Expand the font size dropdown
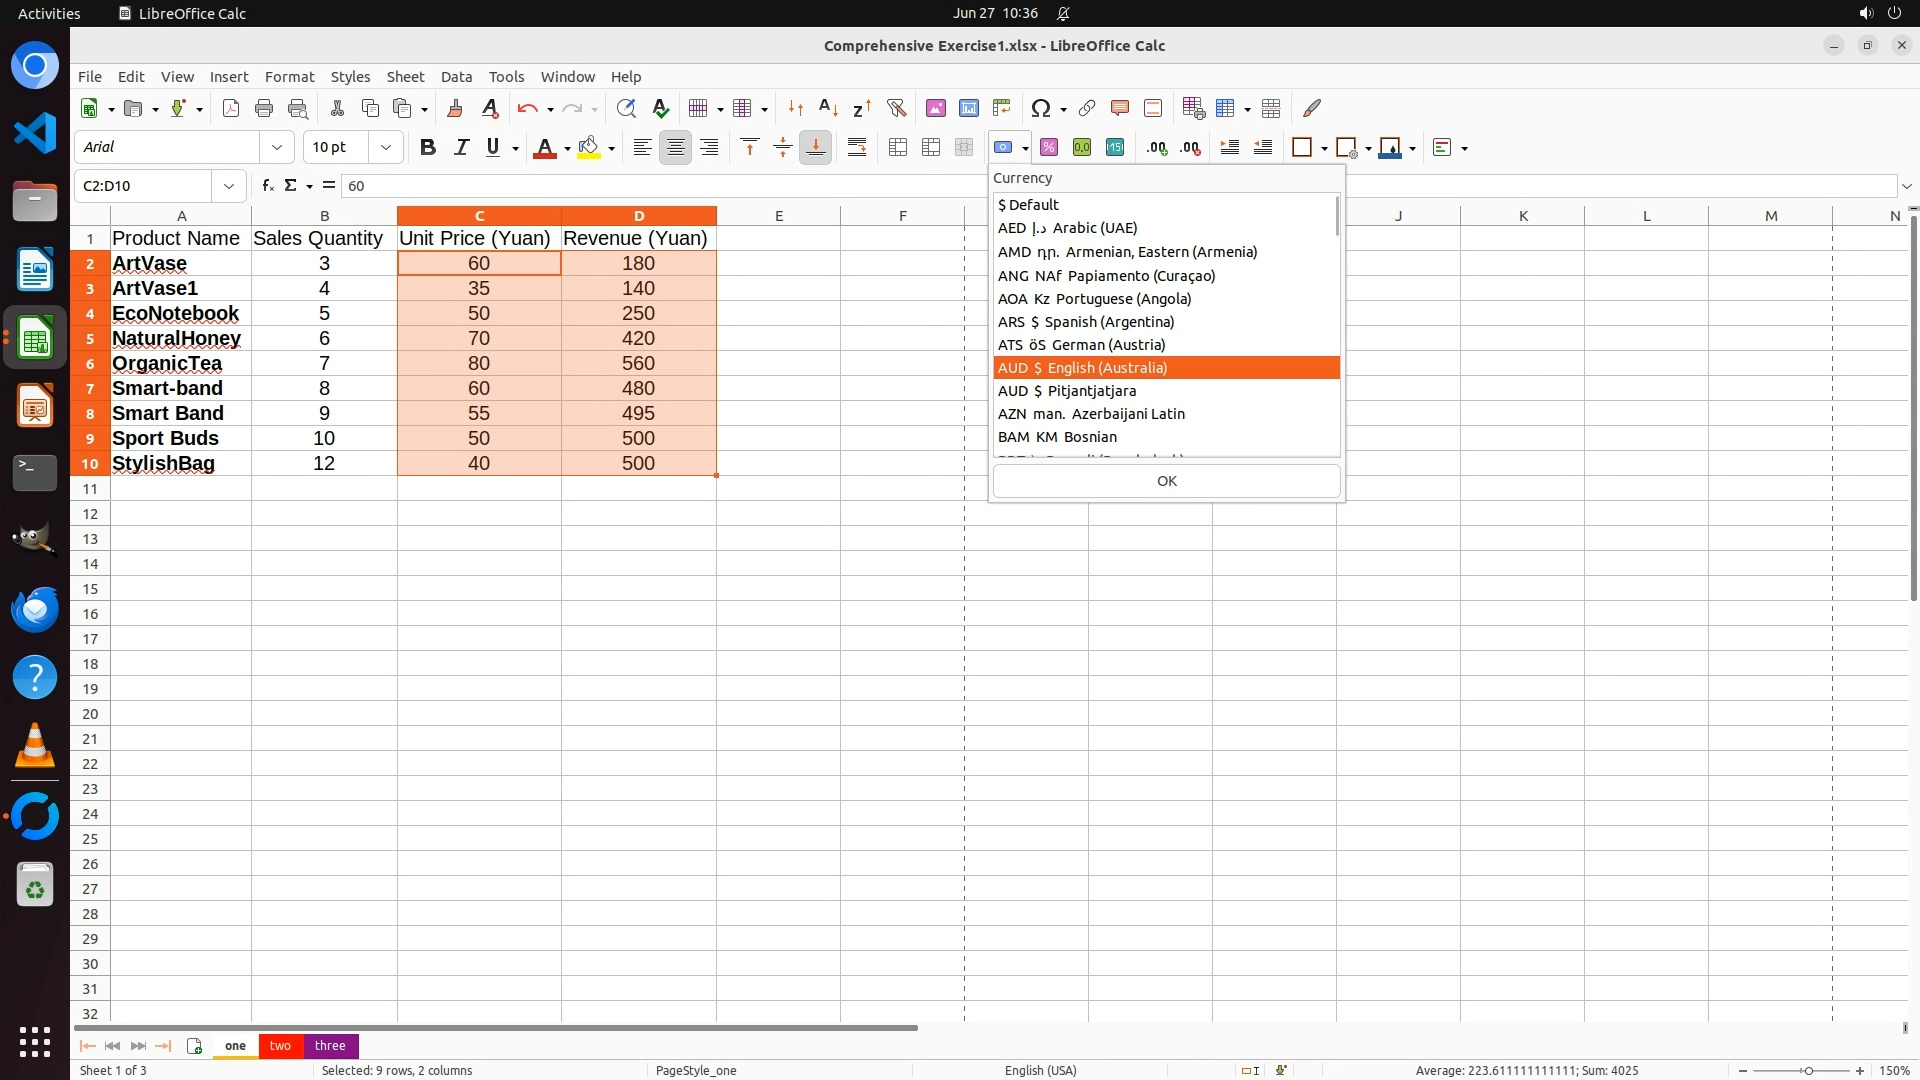The image size is (1920, 1080). 386,148
